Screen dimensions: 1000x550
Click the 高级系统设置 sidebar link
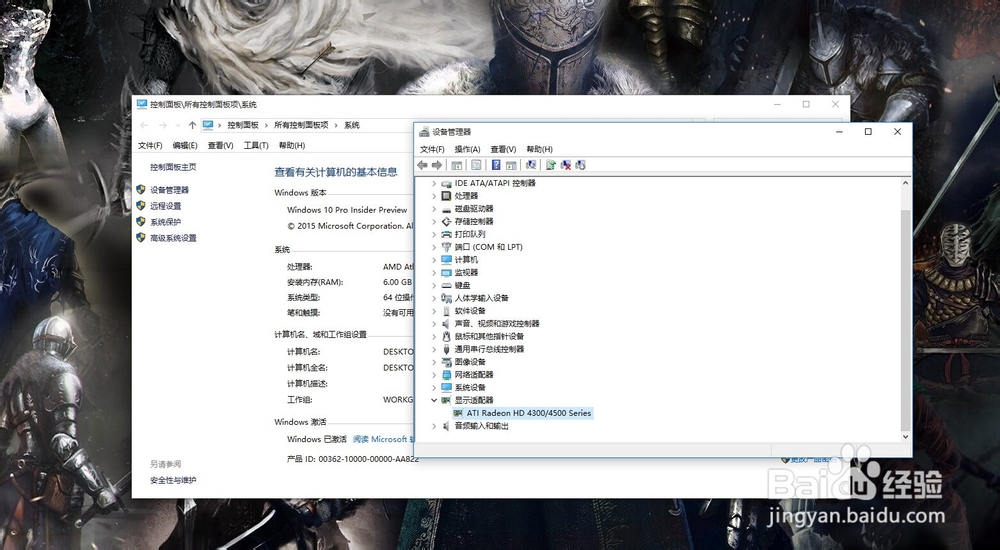click(x=173, y=238)
